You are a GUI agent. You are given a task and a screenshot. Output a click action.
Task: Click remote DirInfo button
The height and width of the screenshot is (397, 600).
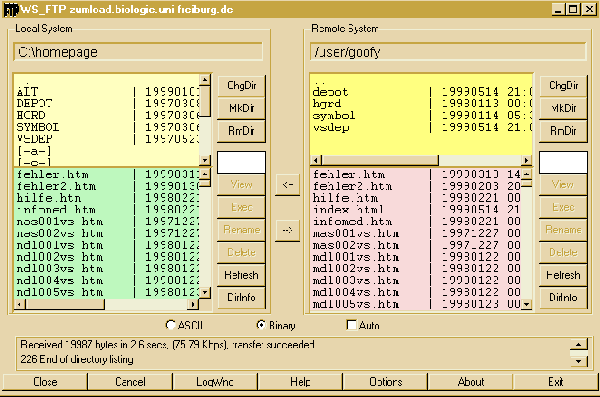pyautogui.click(x=563, y=297)
